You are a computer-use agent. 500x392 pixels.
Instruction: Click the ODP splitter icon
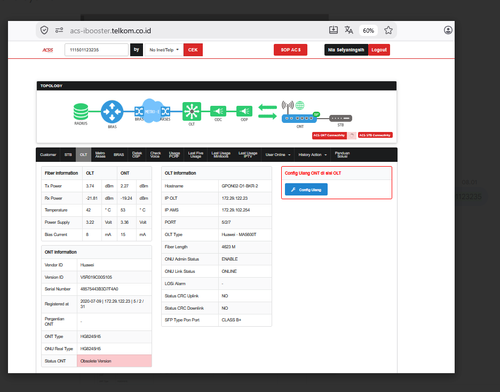[244, 111]
